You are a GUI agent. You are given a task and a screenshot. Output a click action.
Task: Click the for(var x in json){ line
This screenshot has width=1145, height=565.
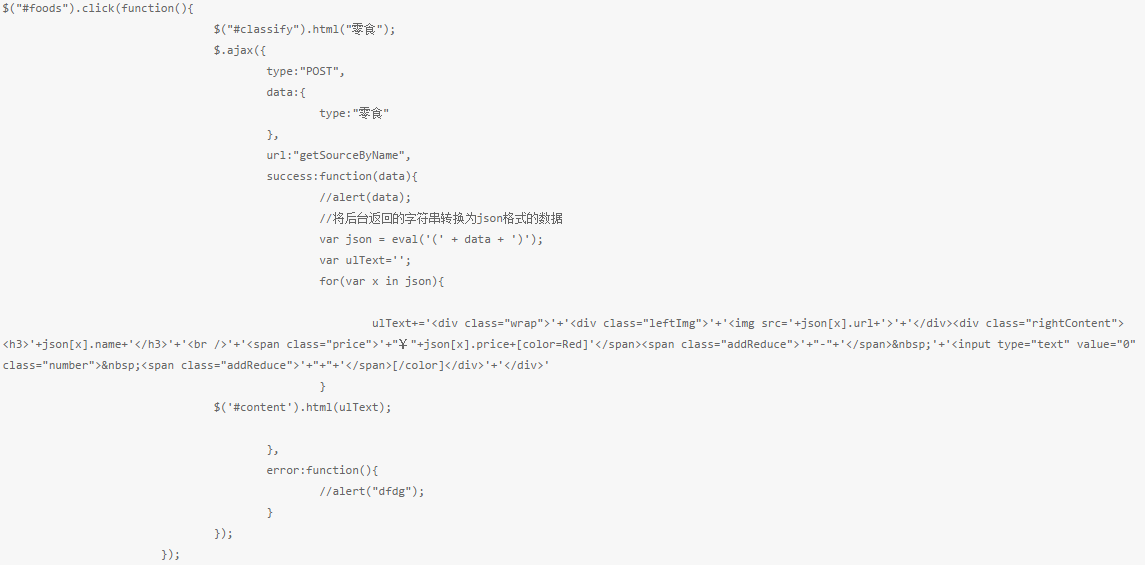click(x=381, y=281)
